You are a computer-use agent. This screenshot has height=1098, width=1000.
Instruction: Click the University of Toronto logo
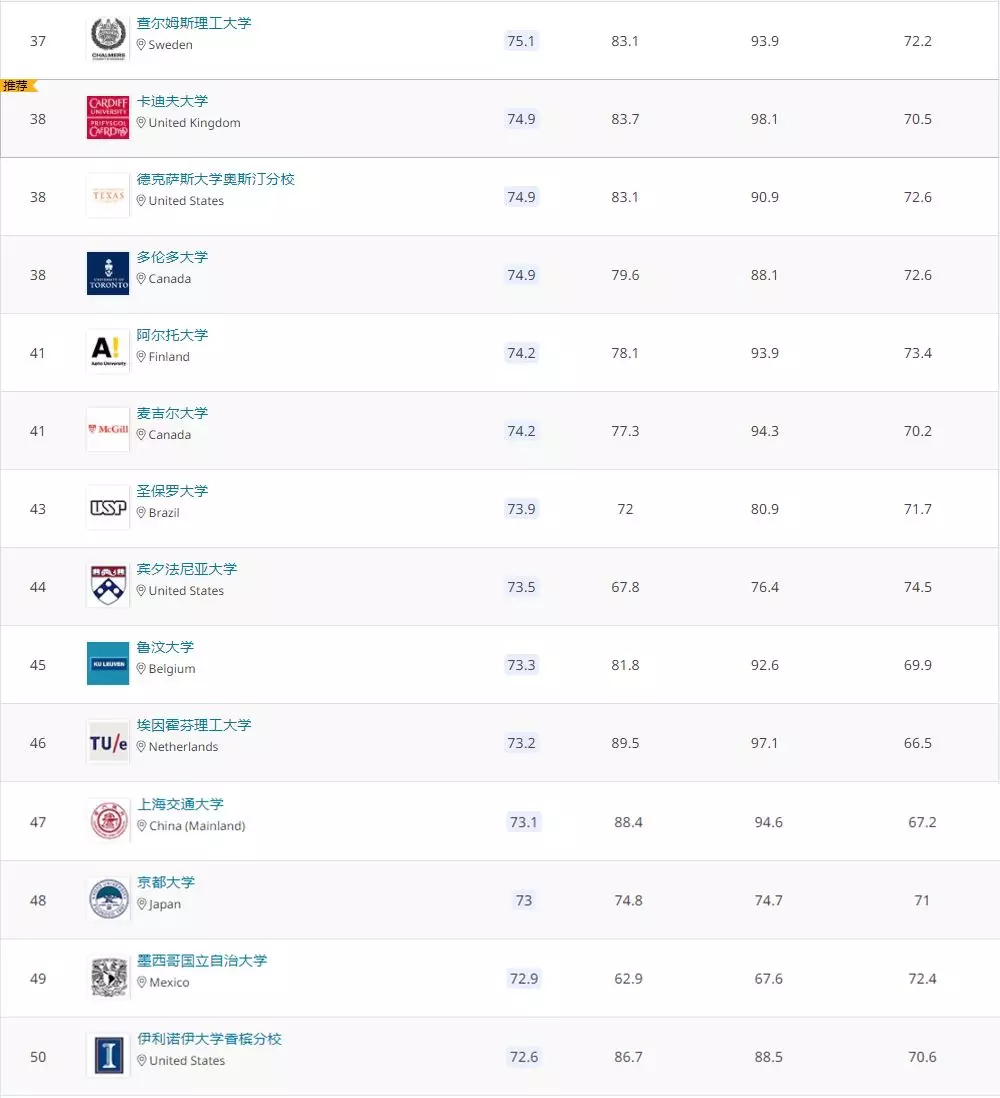(108, 274)
